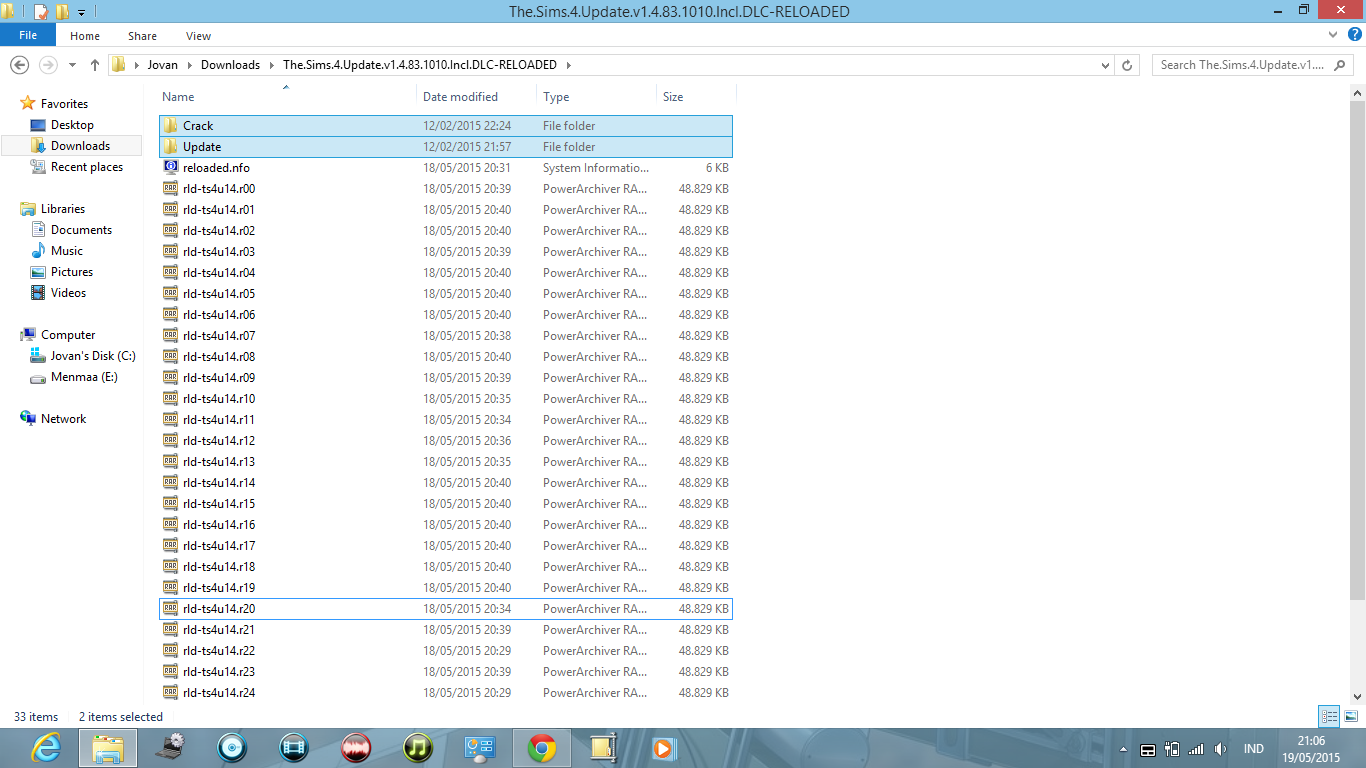This screenshot has width=1366, height=768.
Task: Click Jovan in the address breadcrumb
Action: (x=163, y=65)
